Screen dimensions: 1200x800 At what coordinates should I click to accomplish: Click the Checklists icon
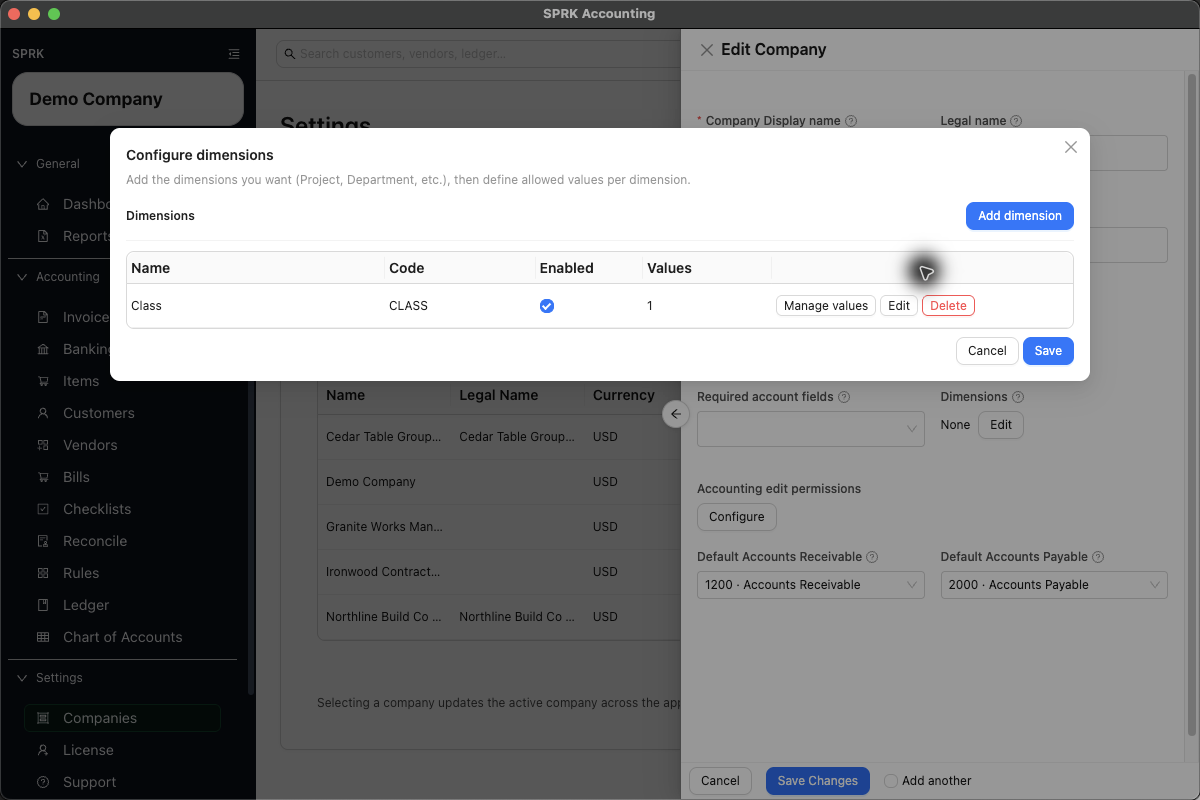tap(43, 509)
